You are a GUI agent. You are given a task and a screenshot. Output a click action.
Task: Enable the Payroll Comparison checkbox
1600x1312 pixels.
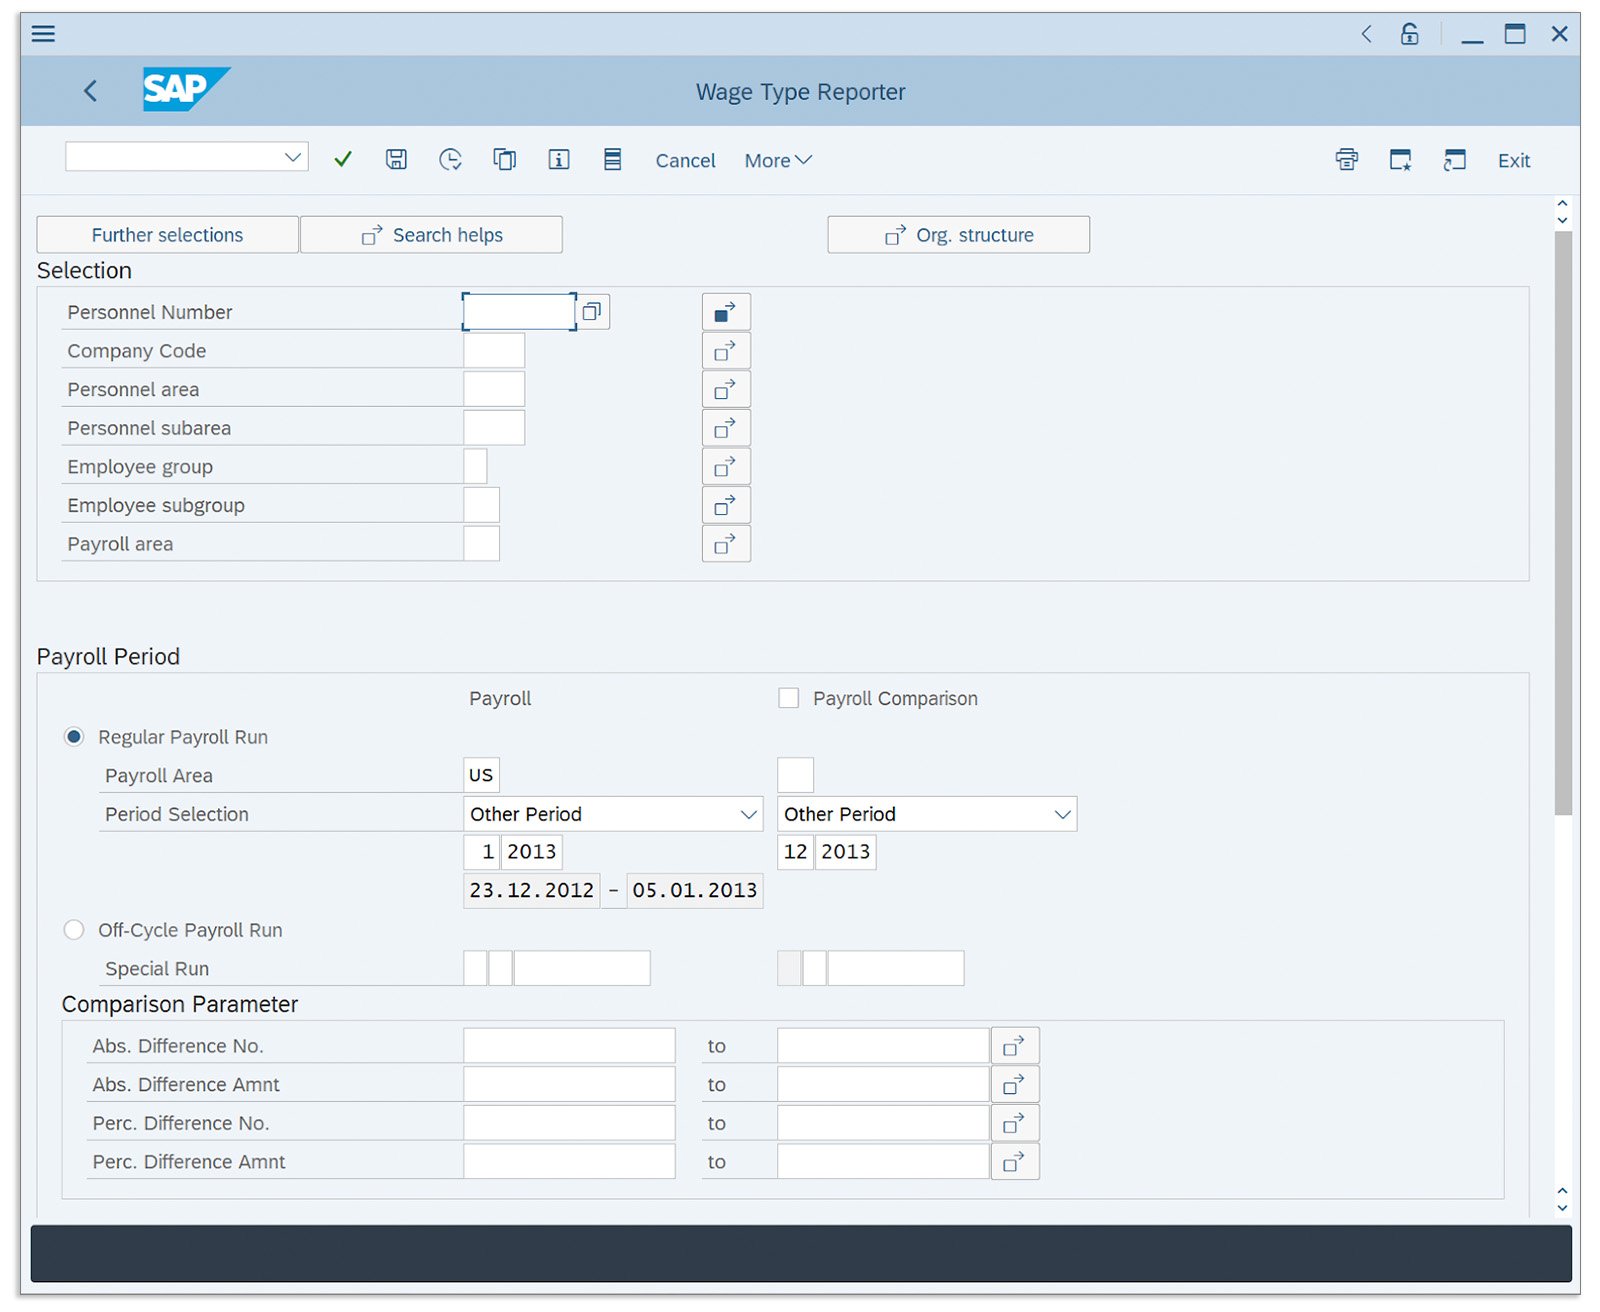click(x=789, y=698)
